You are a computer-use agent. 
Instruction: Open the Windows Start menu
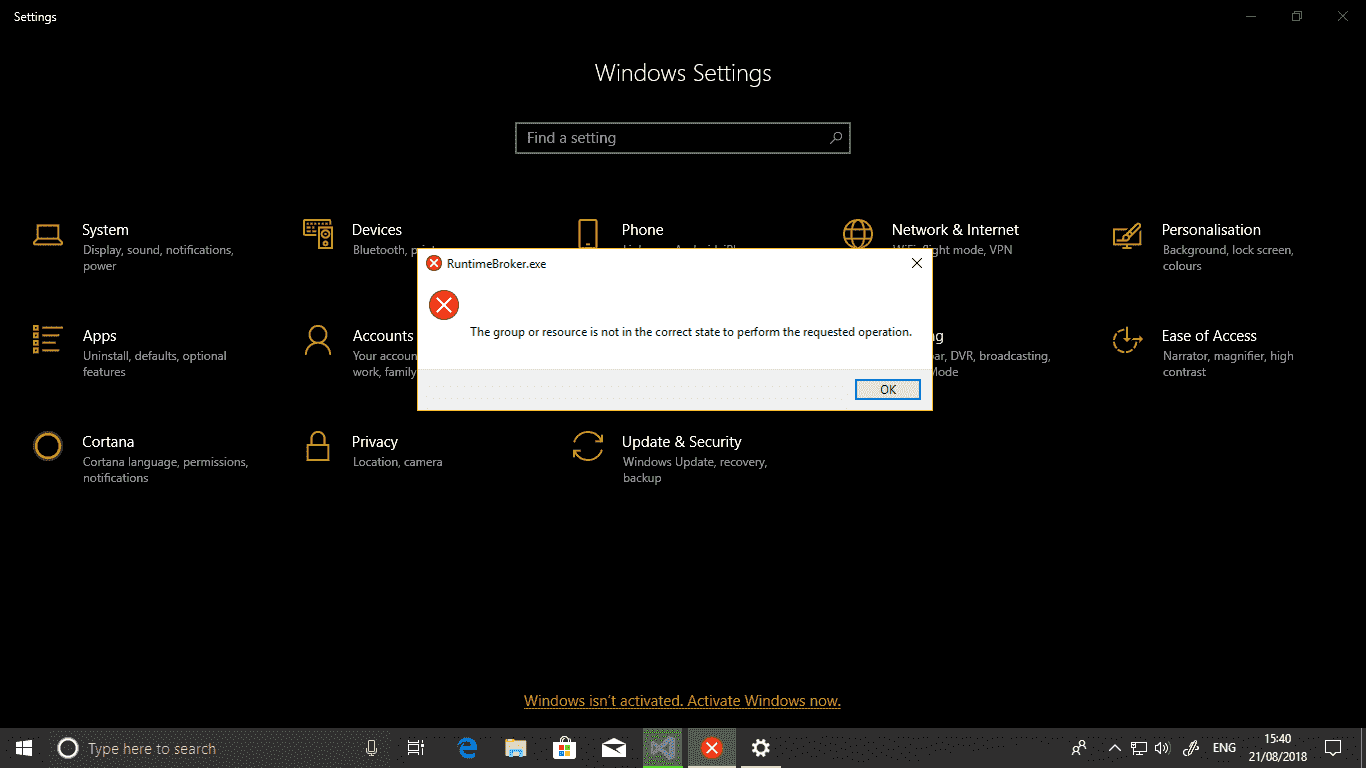point(24,748)
